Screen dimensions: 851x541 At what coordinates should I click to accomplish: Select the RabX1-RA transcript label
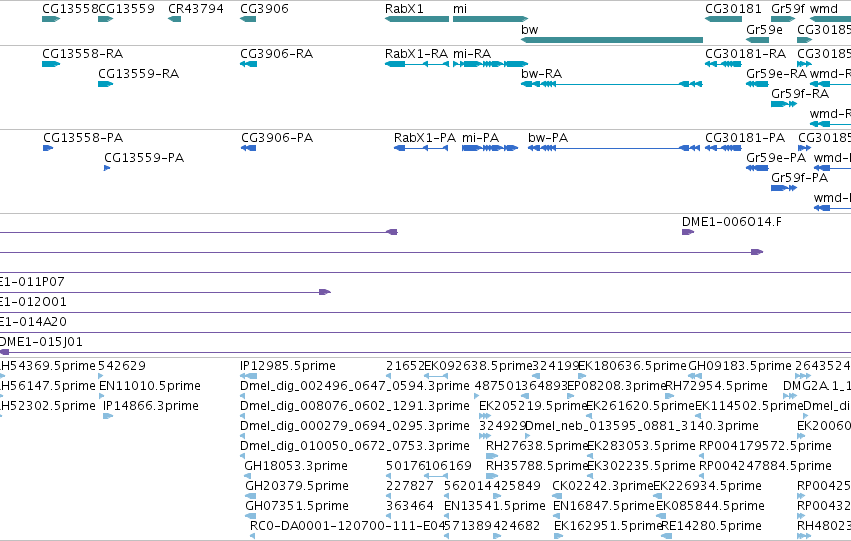[x=416, y=54]
